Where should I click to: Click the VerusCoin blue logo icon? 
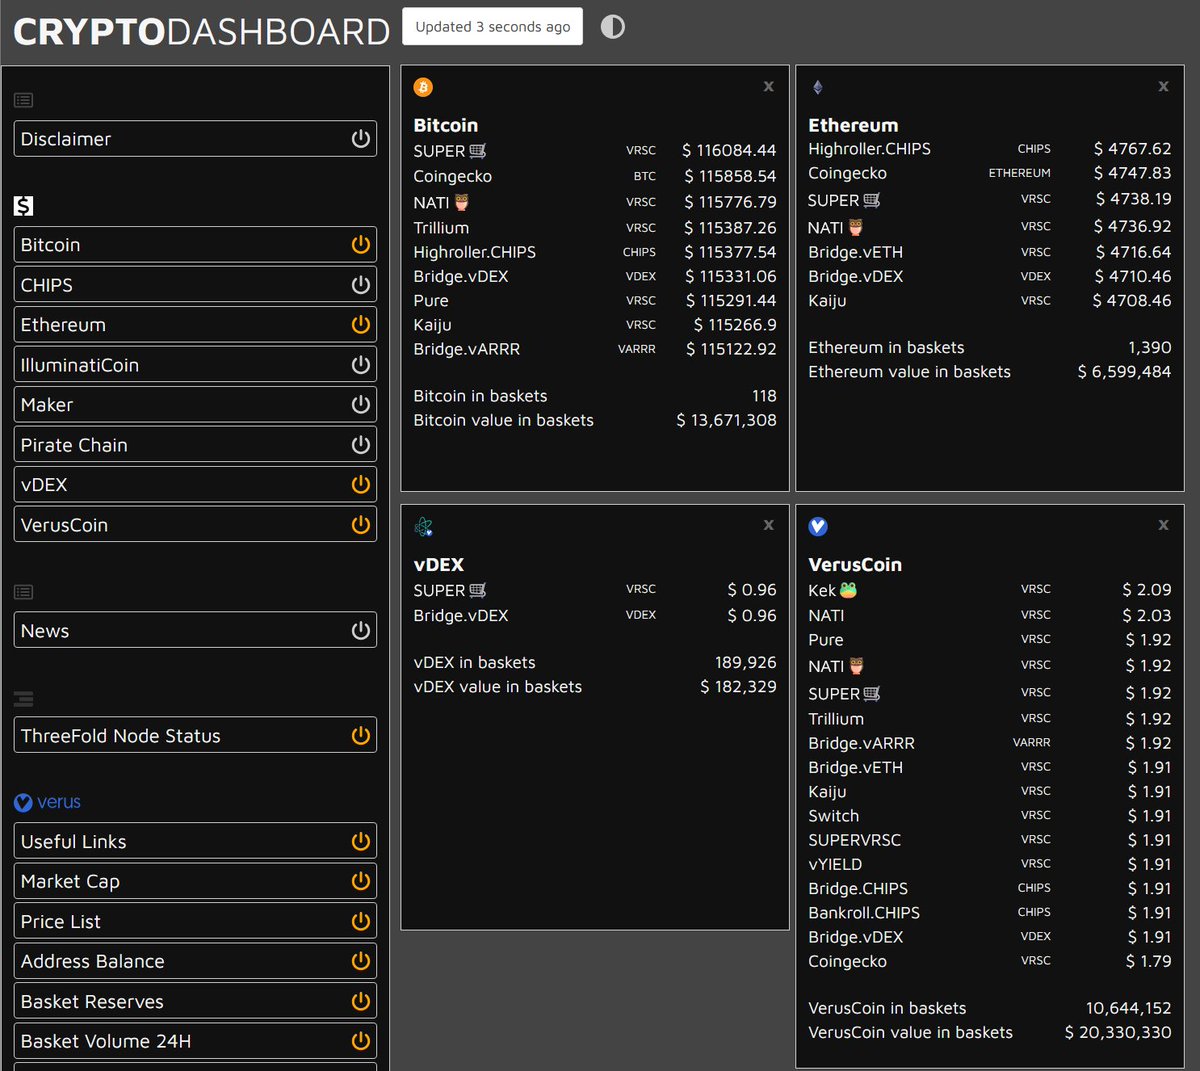pos(818,526)
